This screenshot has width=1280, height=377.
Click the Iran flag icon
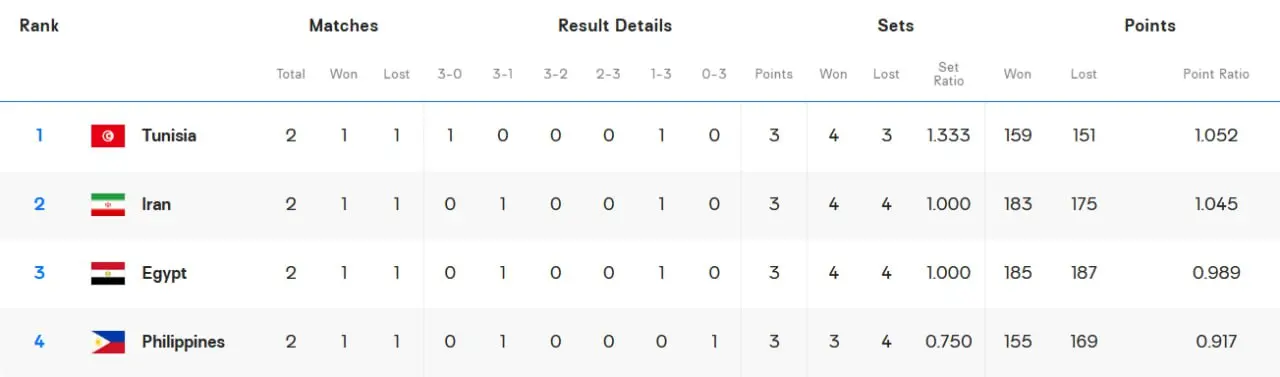tap(108, 205)
